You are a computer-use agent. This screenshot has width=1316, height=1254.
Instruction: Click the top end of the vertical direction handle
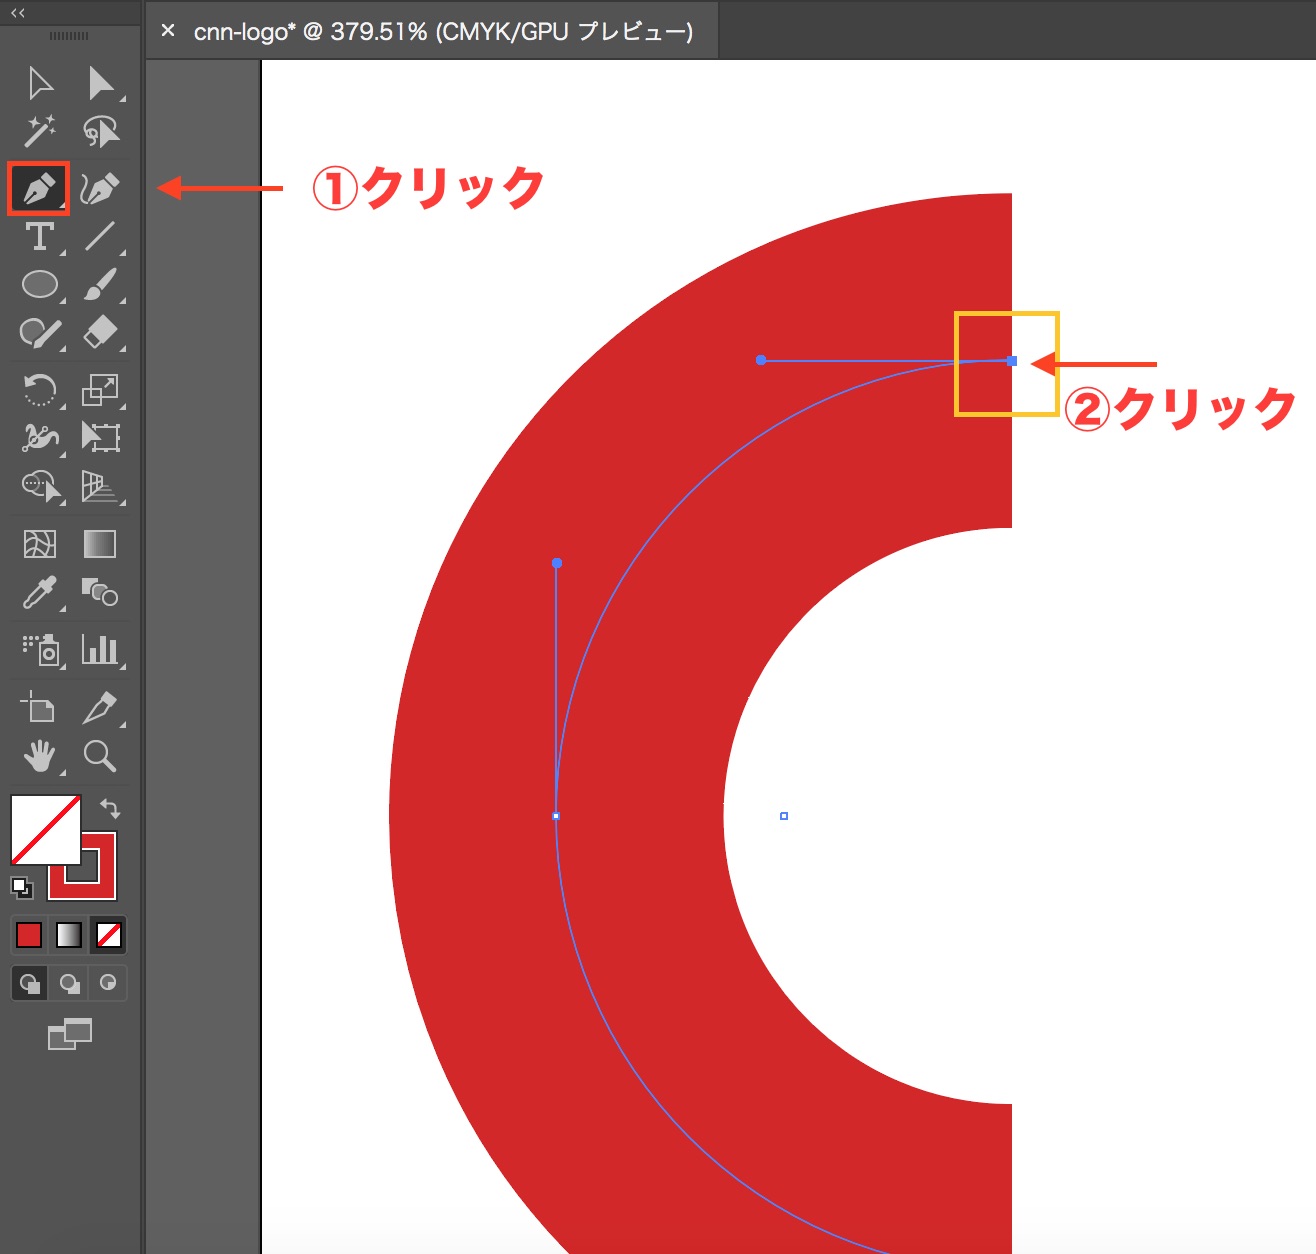[x=557, y=563]
